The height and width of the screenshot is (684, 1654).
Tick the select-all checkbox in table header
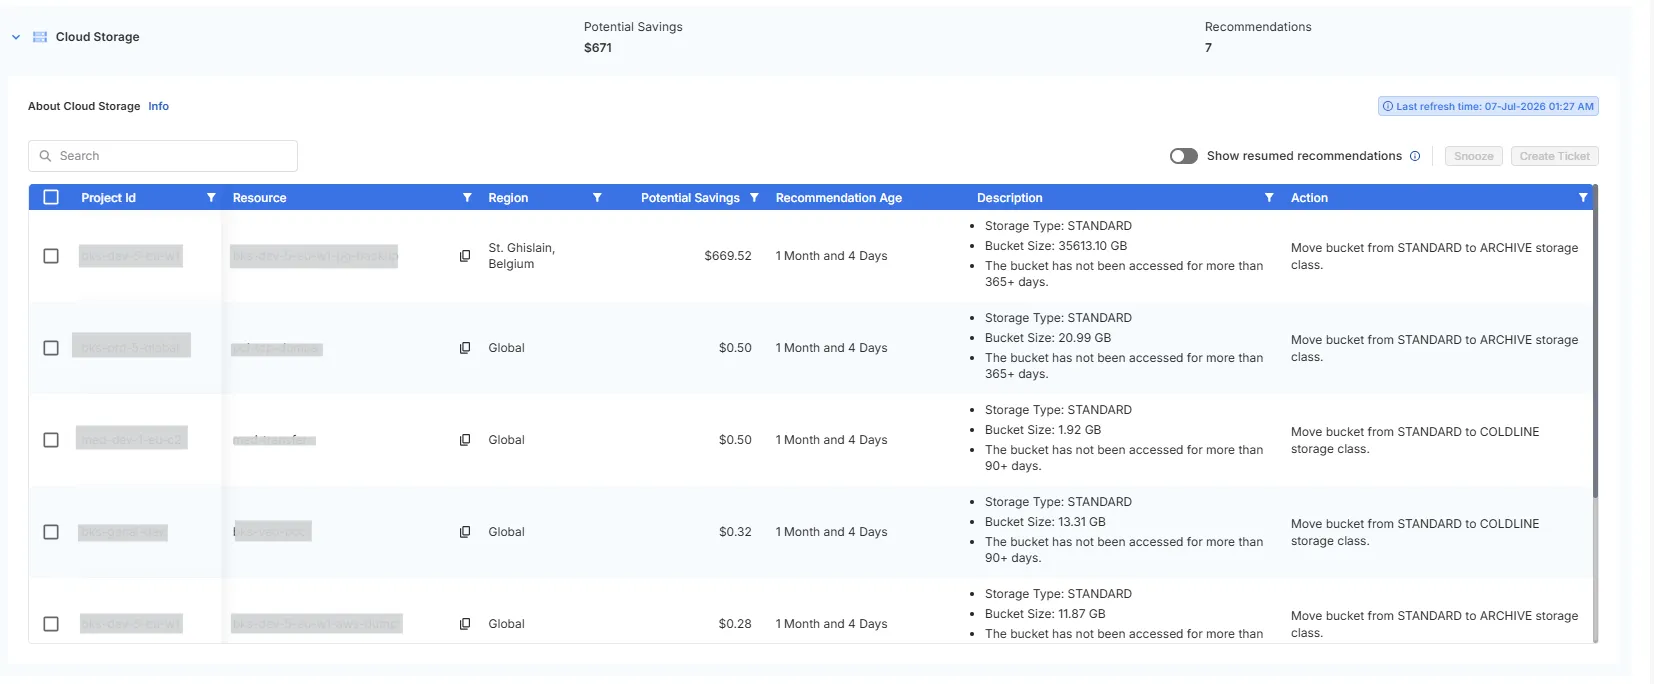(51, 197)
